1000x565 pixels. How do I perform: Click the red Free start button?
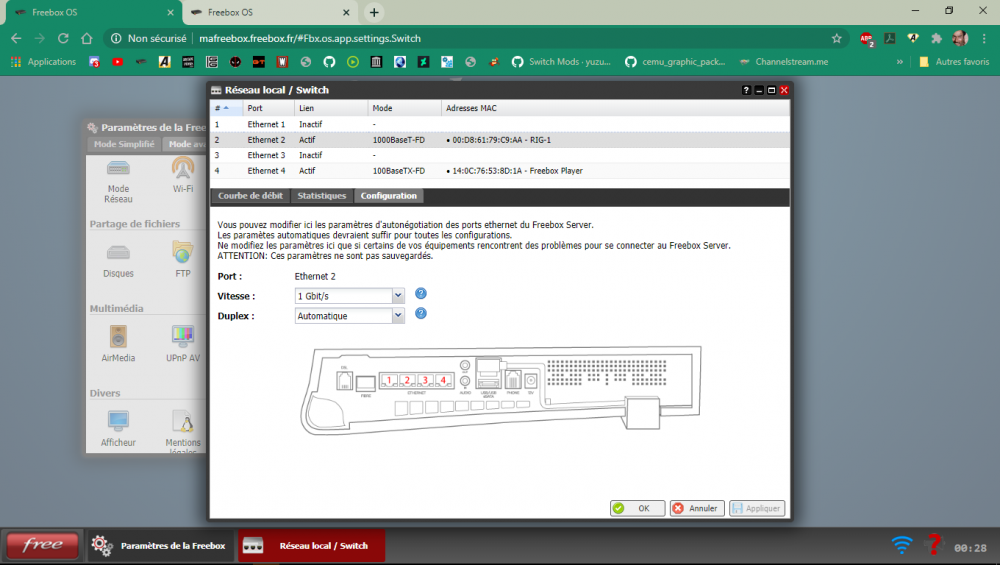43,545
